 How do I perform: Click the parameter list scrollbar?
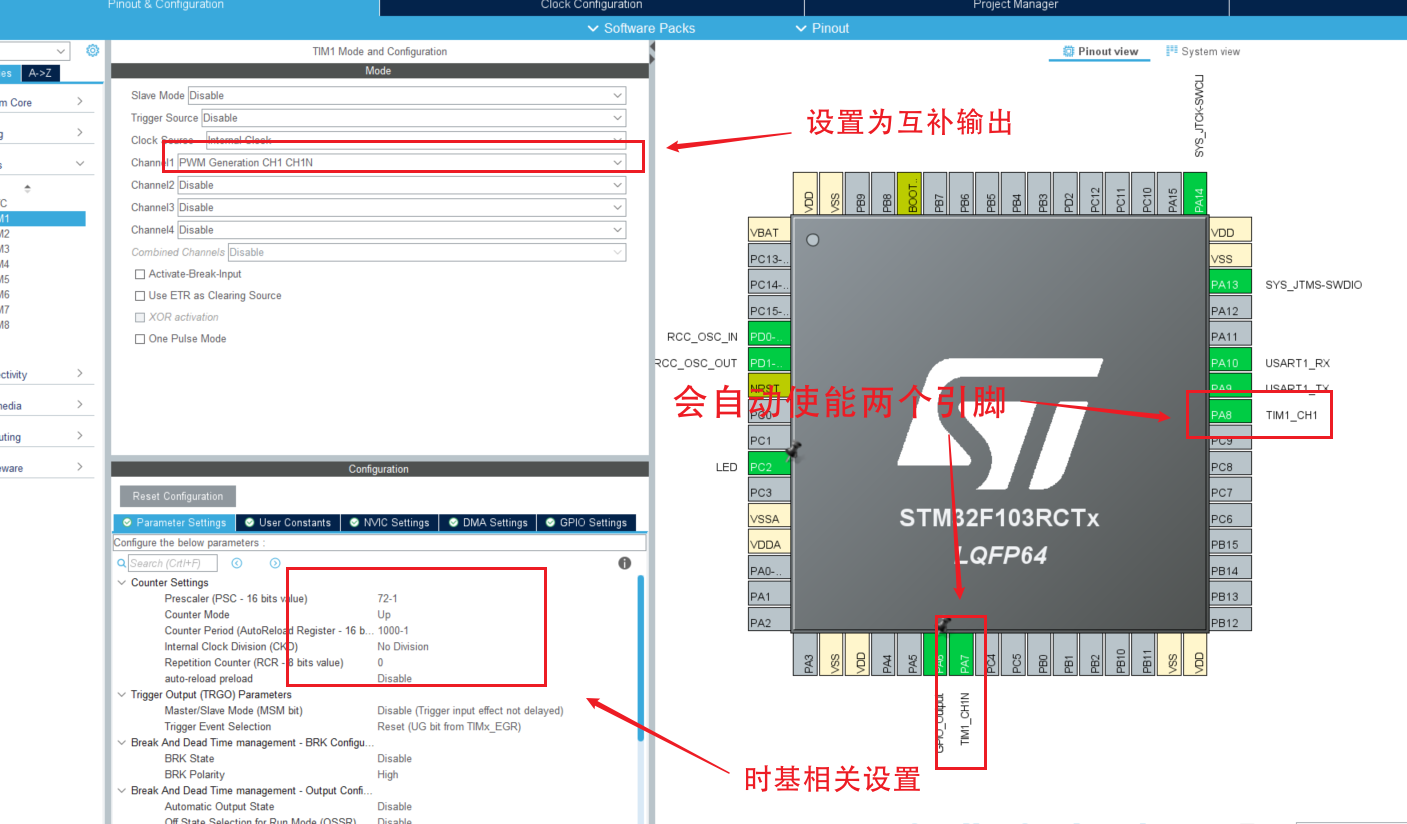point(641,658)
